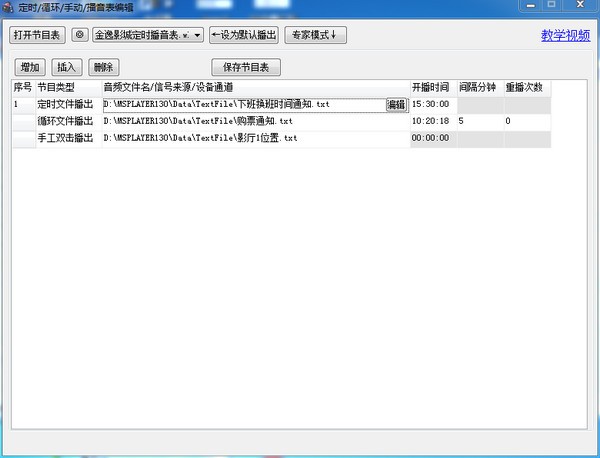Screen dimensions: 600x458
Task: Select repeat count 0 in 循环文件播出 row
Action: (x=528, y=121)
